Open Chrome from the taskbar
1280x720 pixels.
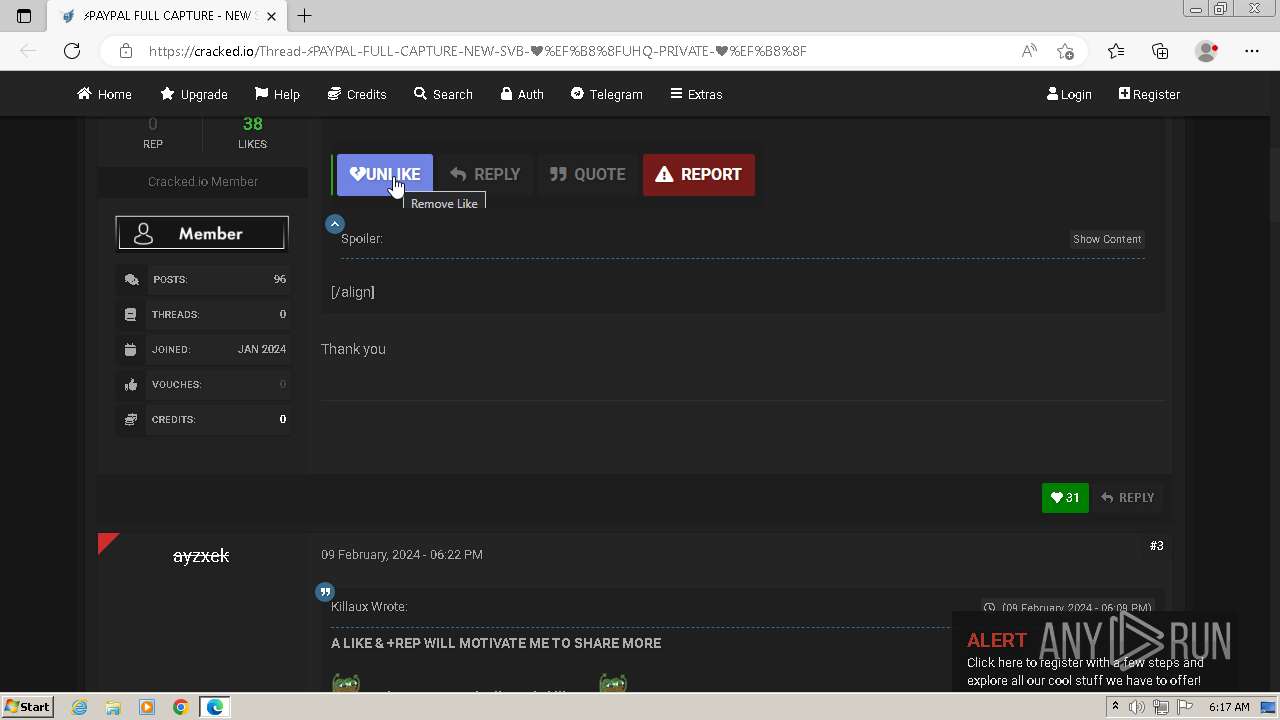[180, 707]
